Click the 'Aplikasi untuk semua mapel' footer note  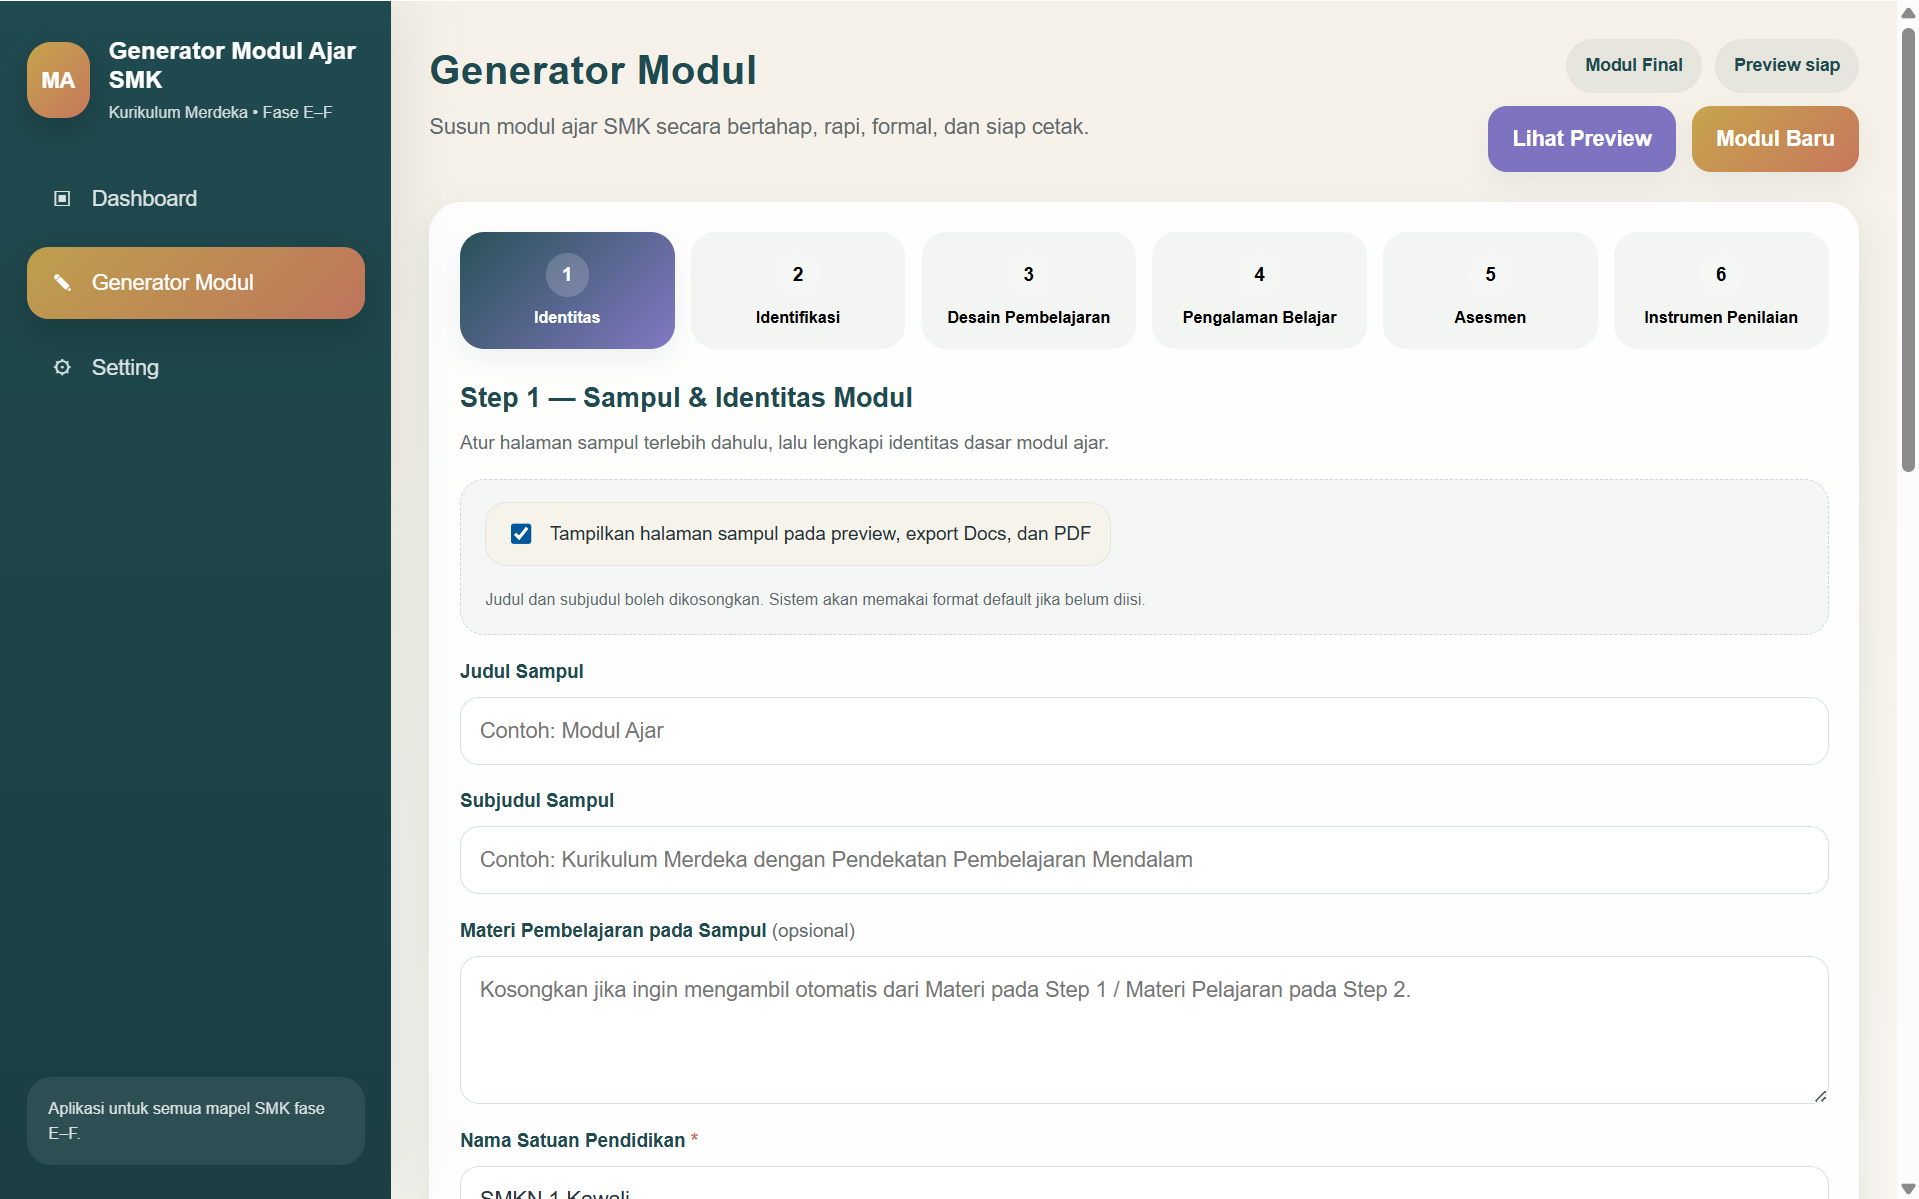click(195, 1120)
